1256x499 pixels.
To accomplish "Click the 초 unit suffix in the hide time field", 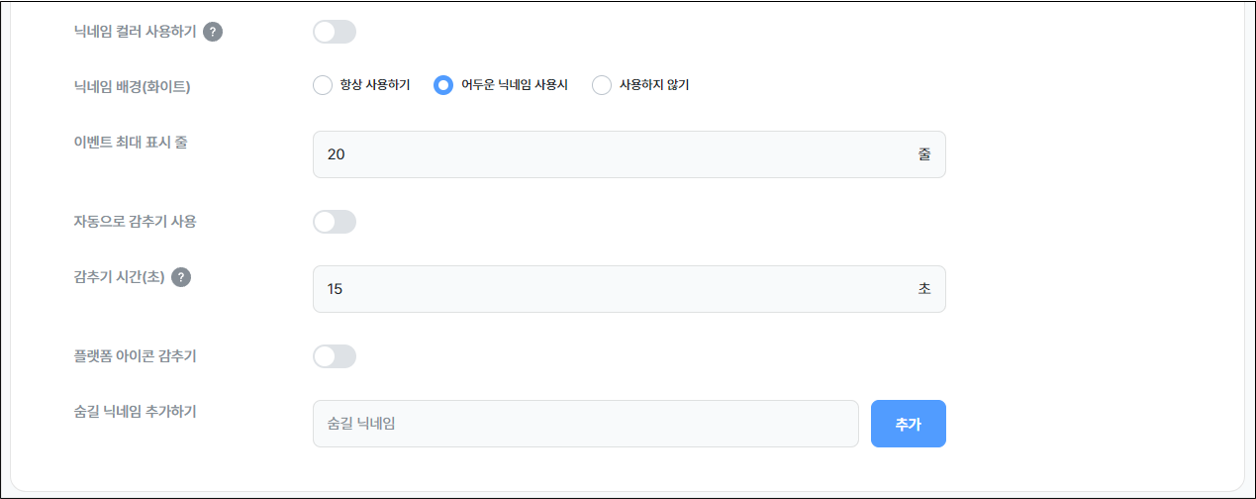I will (x=924, y=289).
